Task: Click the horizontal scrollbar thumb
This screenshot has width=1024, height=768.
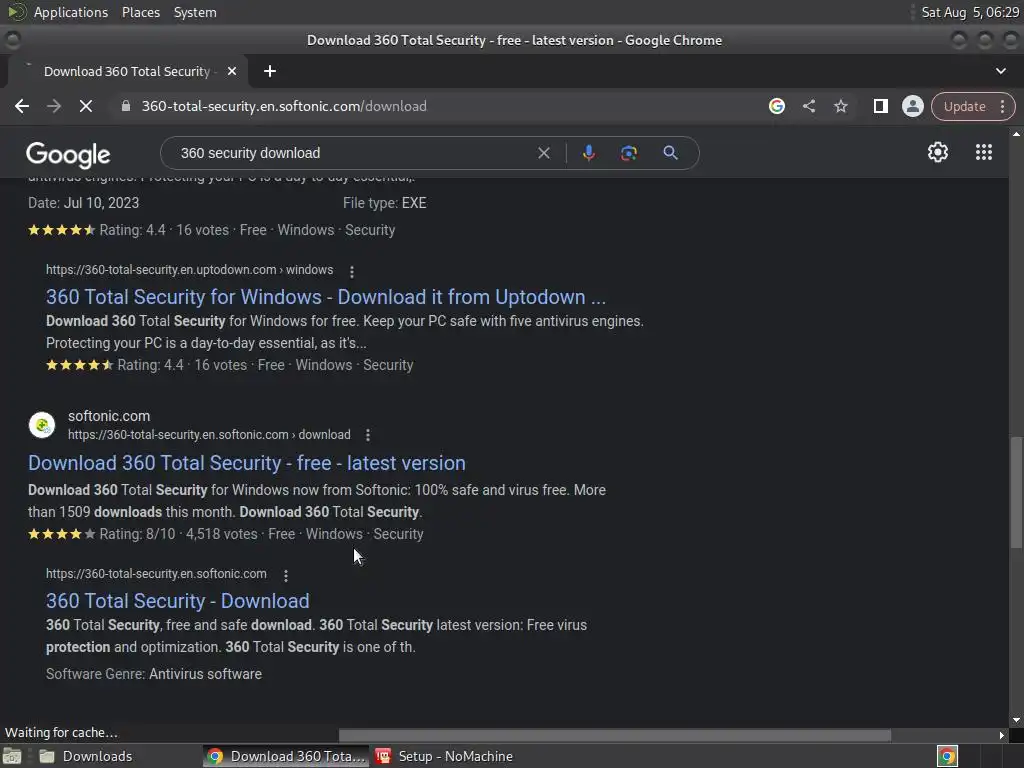Action: (x=615, y=735)
